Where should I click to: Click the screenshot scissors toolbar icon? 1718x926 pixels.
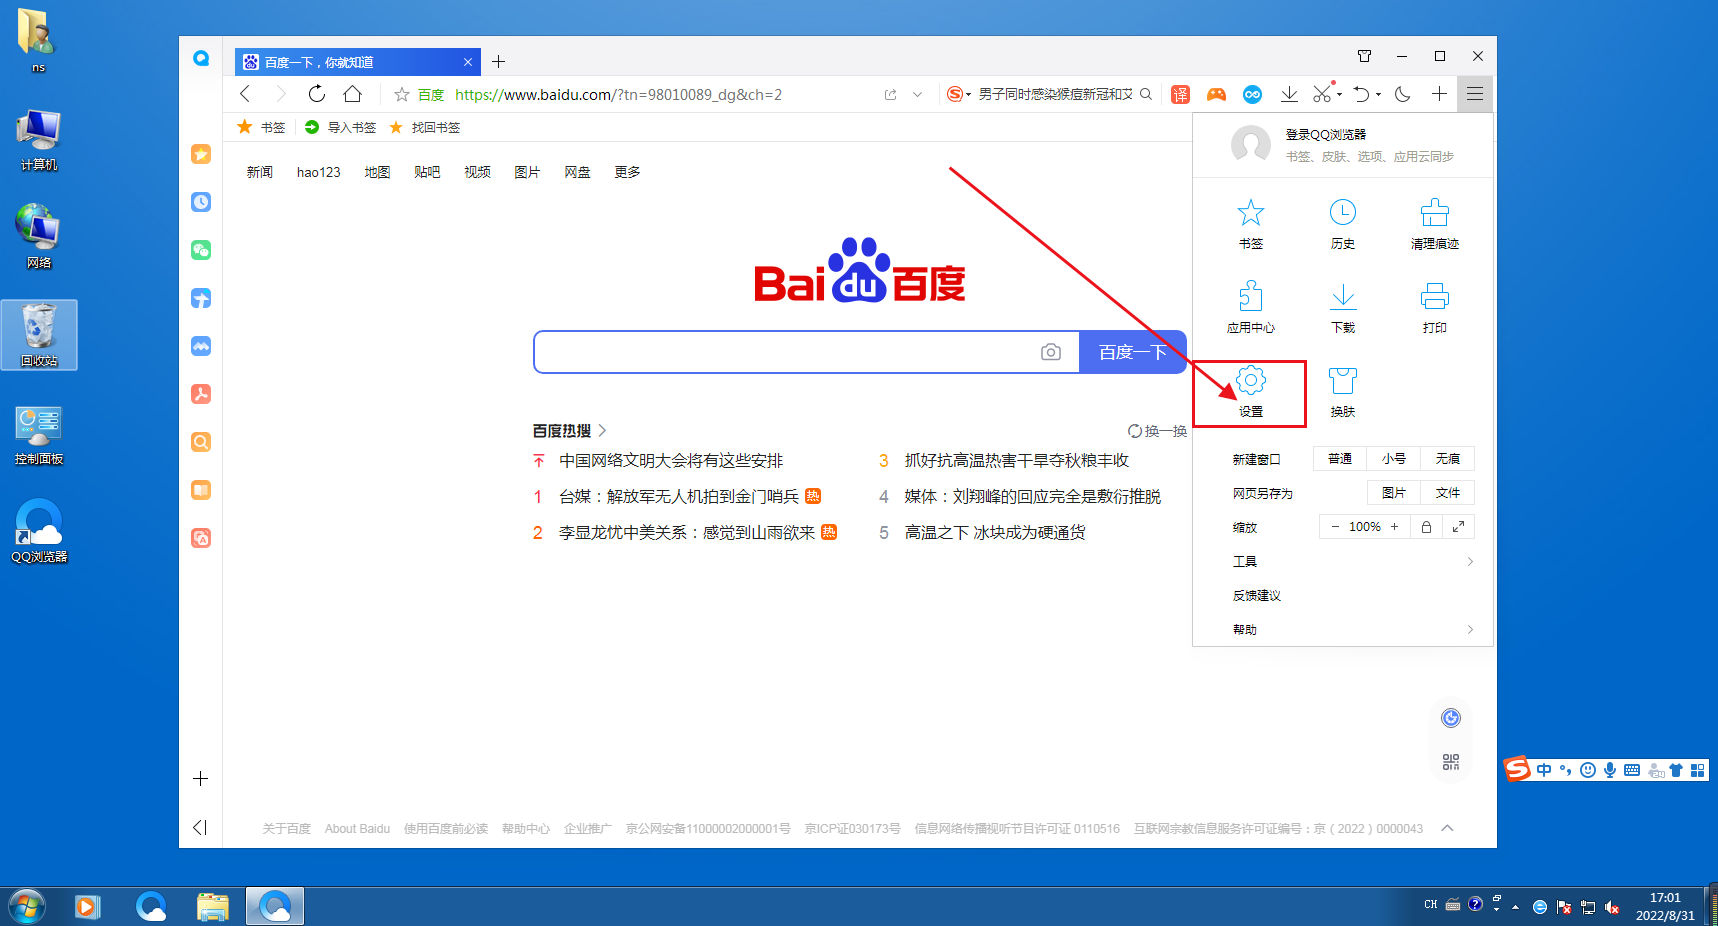point(1322,94)
